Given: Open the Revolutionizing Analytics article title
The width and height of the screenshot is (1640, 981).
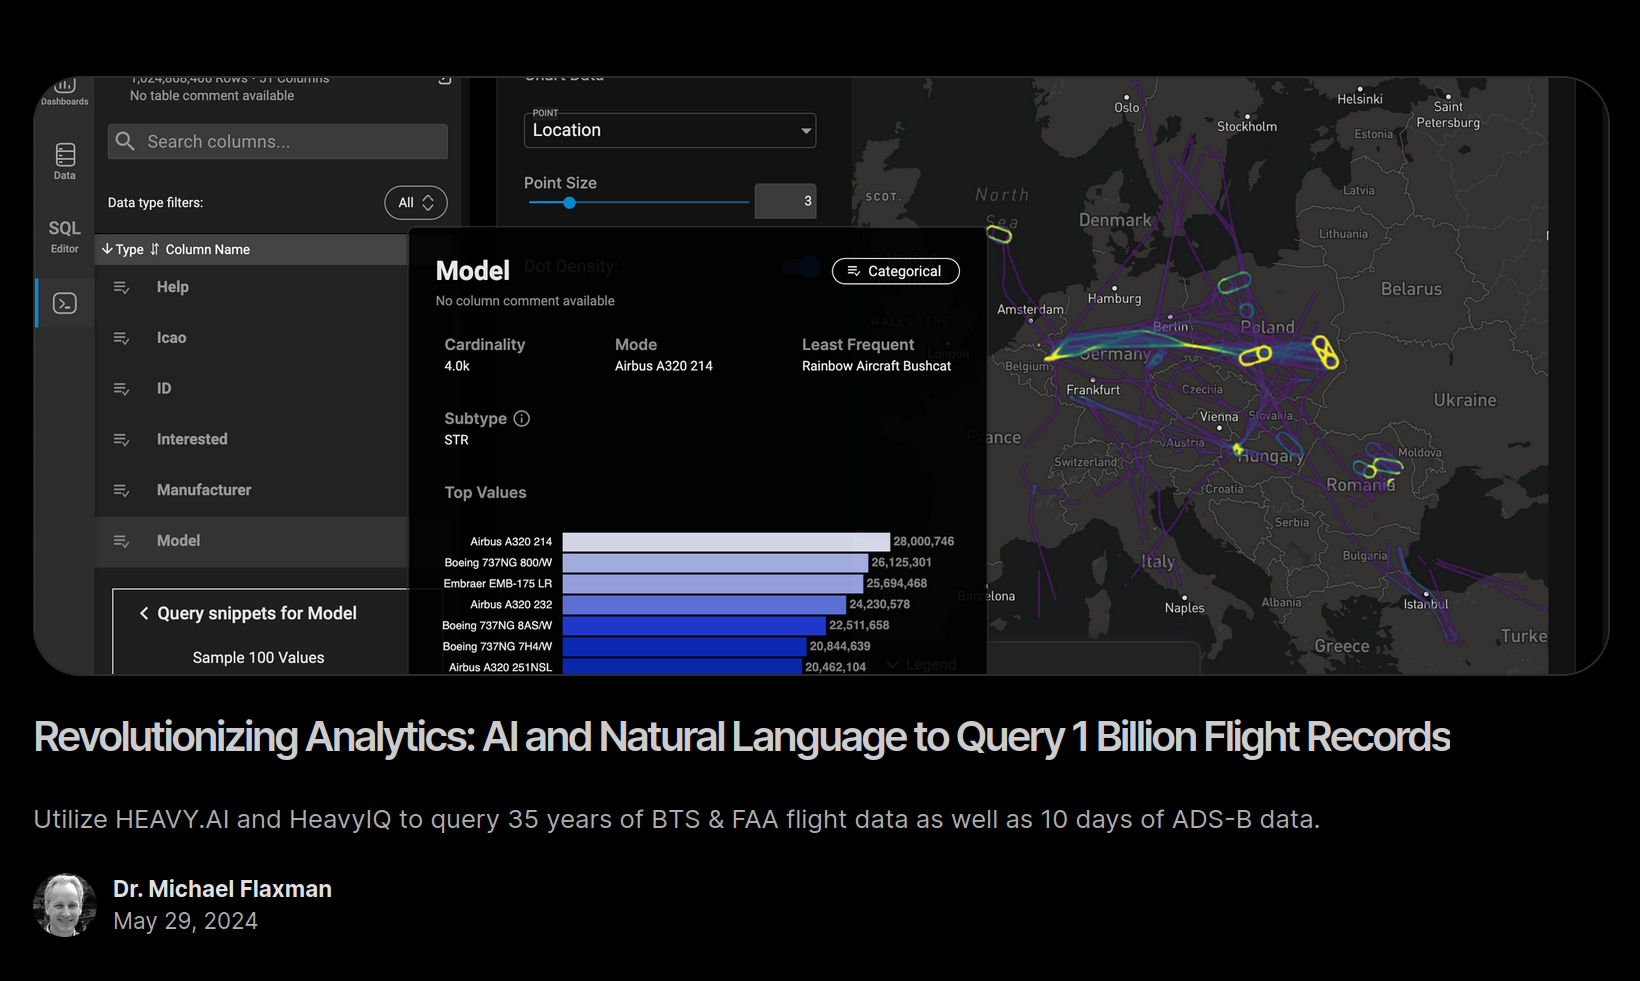Looking at the screenshot, I should click(x=741, y=738).
